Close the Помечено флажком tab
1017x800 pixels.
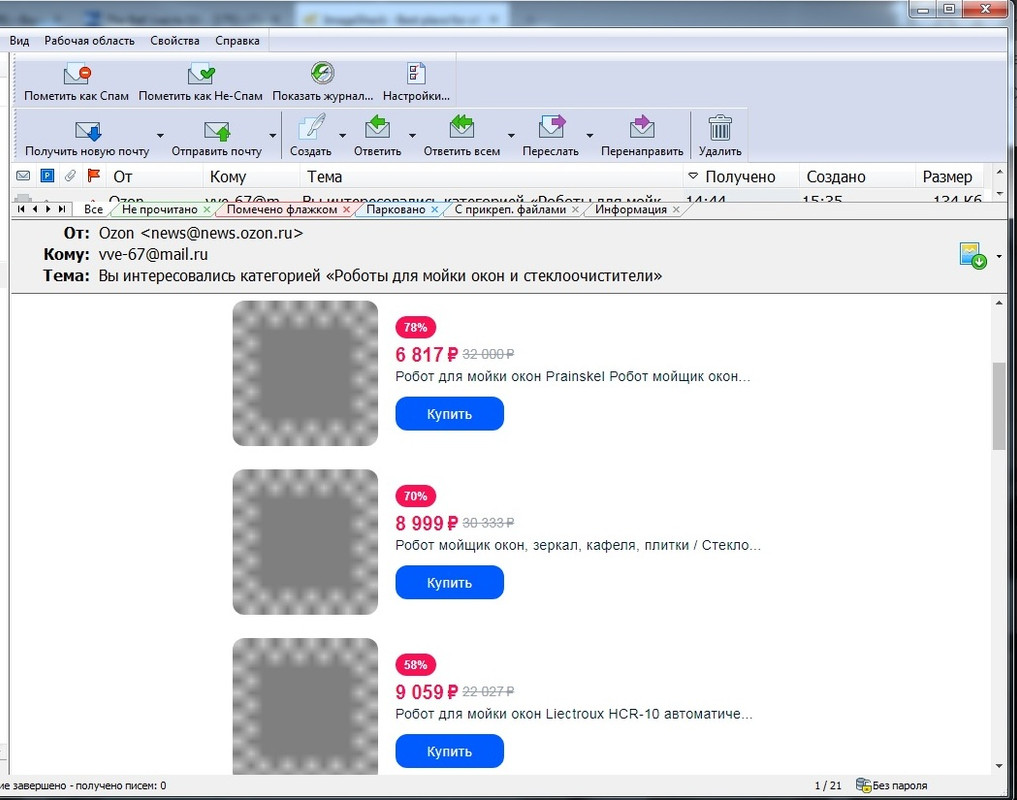click(x=346, y=210)
